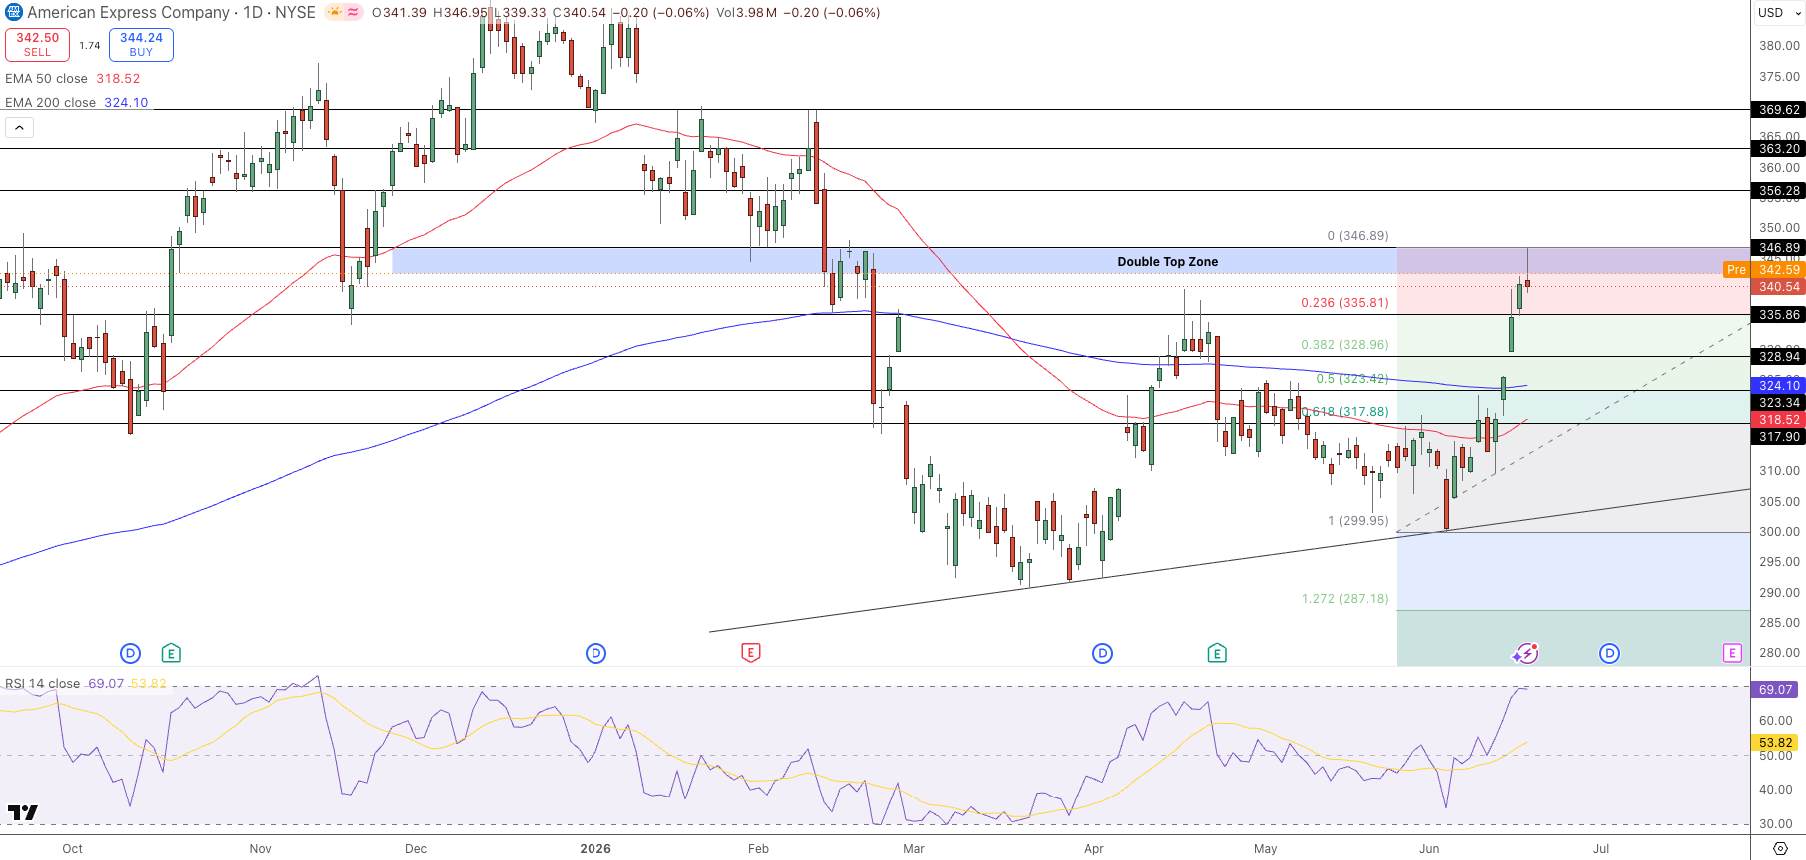The image size is (1806, 860).
Task: Click the Apr date on time axis
Action: coord(1094,849)
